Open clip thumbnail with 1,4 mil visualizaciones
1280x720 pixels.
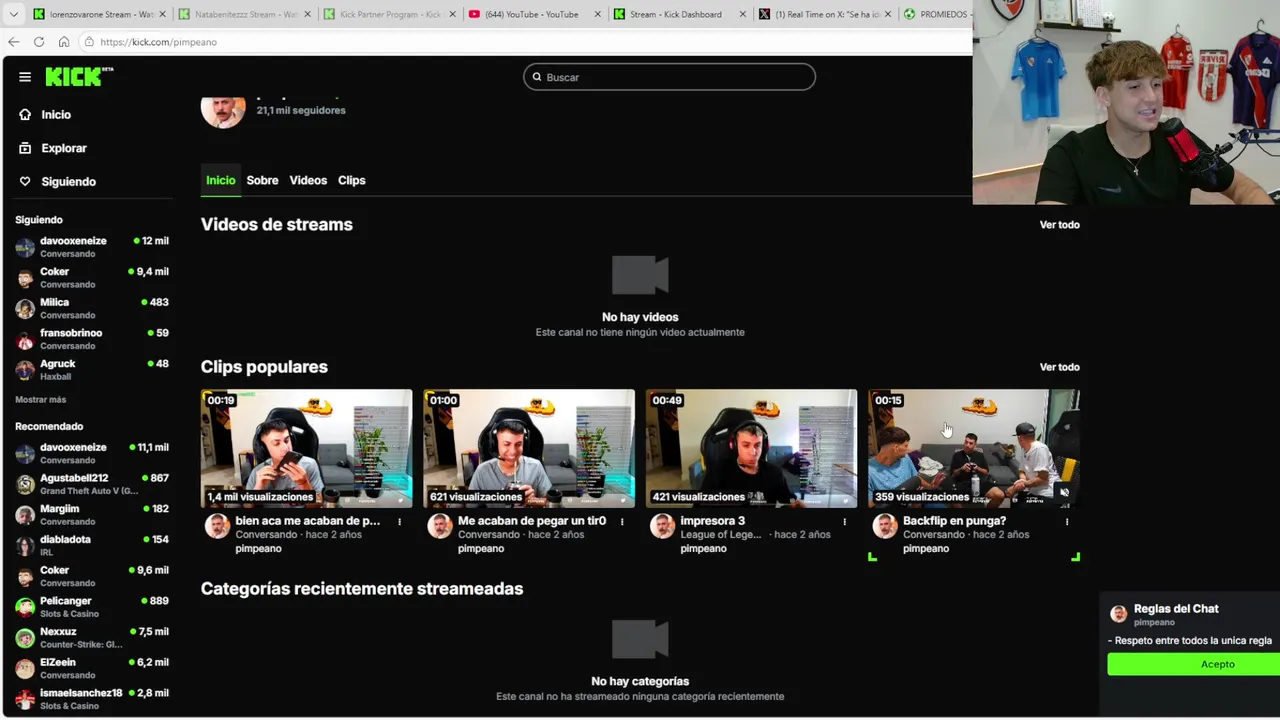coord(306,448)
